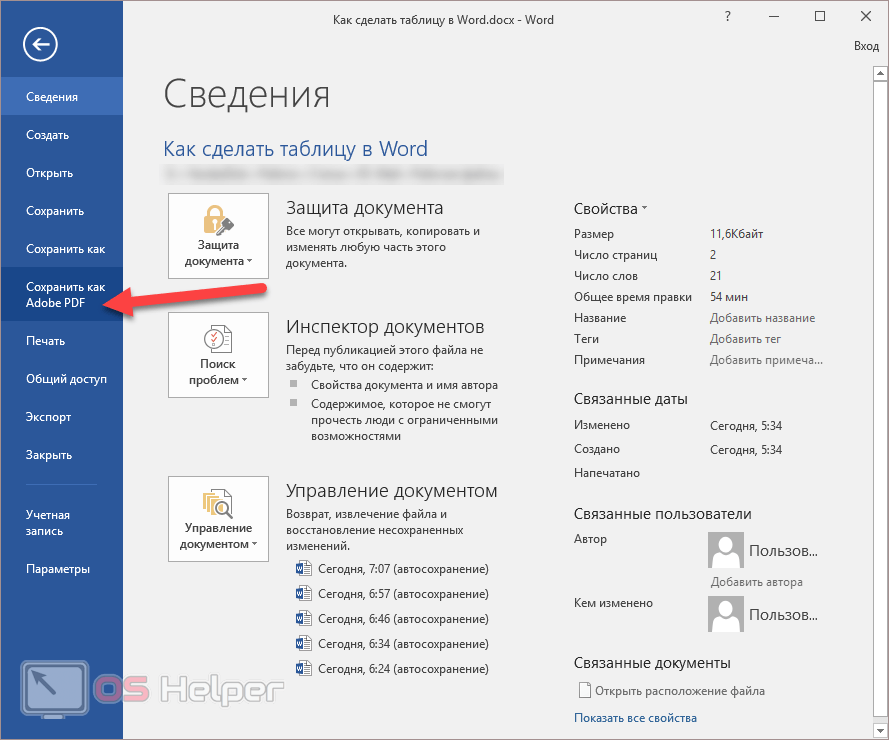
Task: Click Добавить название field
Action: point(762,318)
